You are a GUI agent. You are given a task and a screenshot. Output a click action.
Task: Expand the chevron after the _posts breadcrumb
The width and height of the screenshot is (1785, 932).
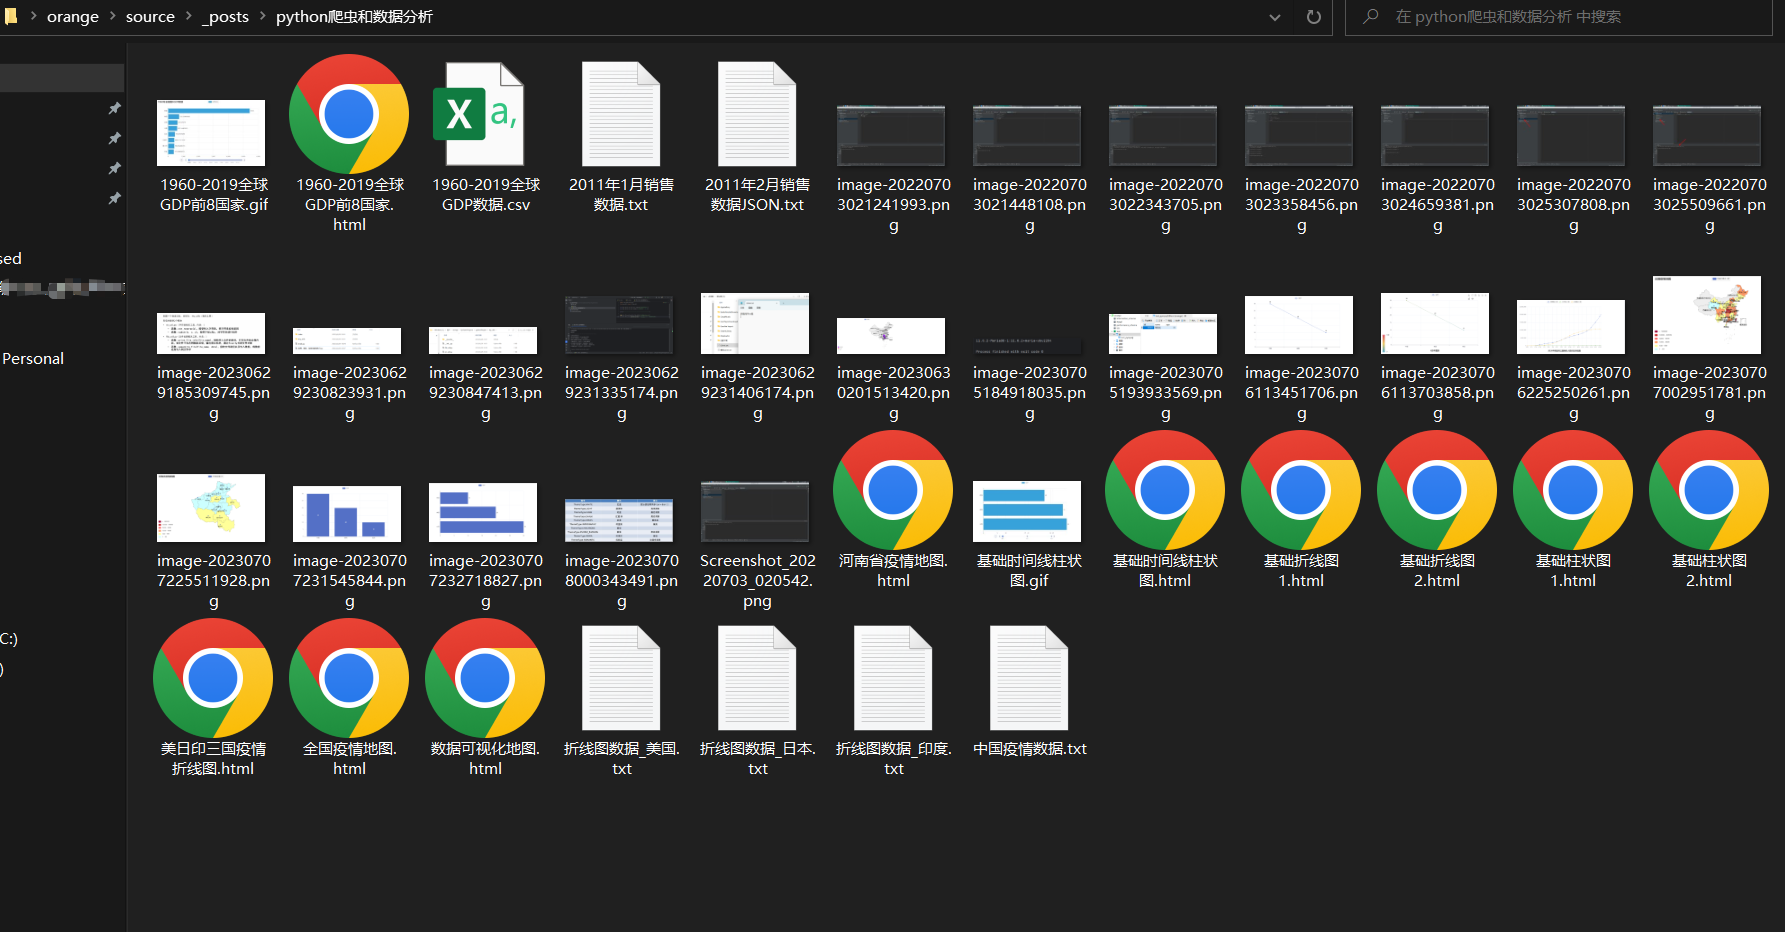262,16
